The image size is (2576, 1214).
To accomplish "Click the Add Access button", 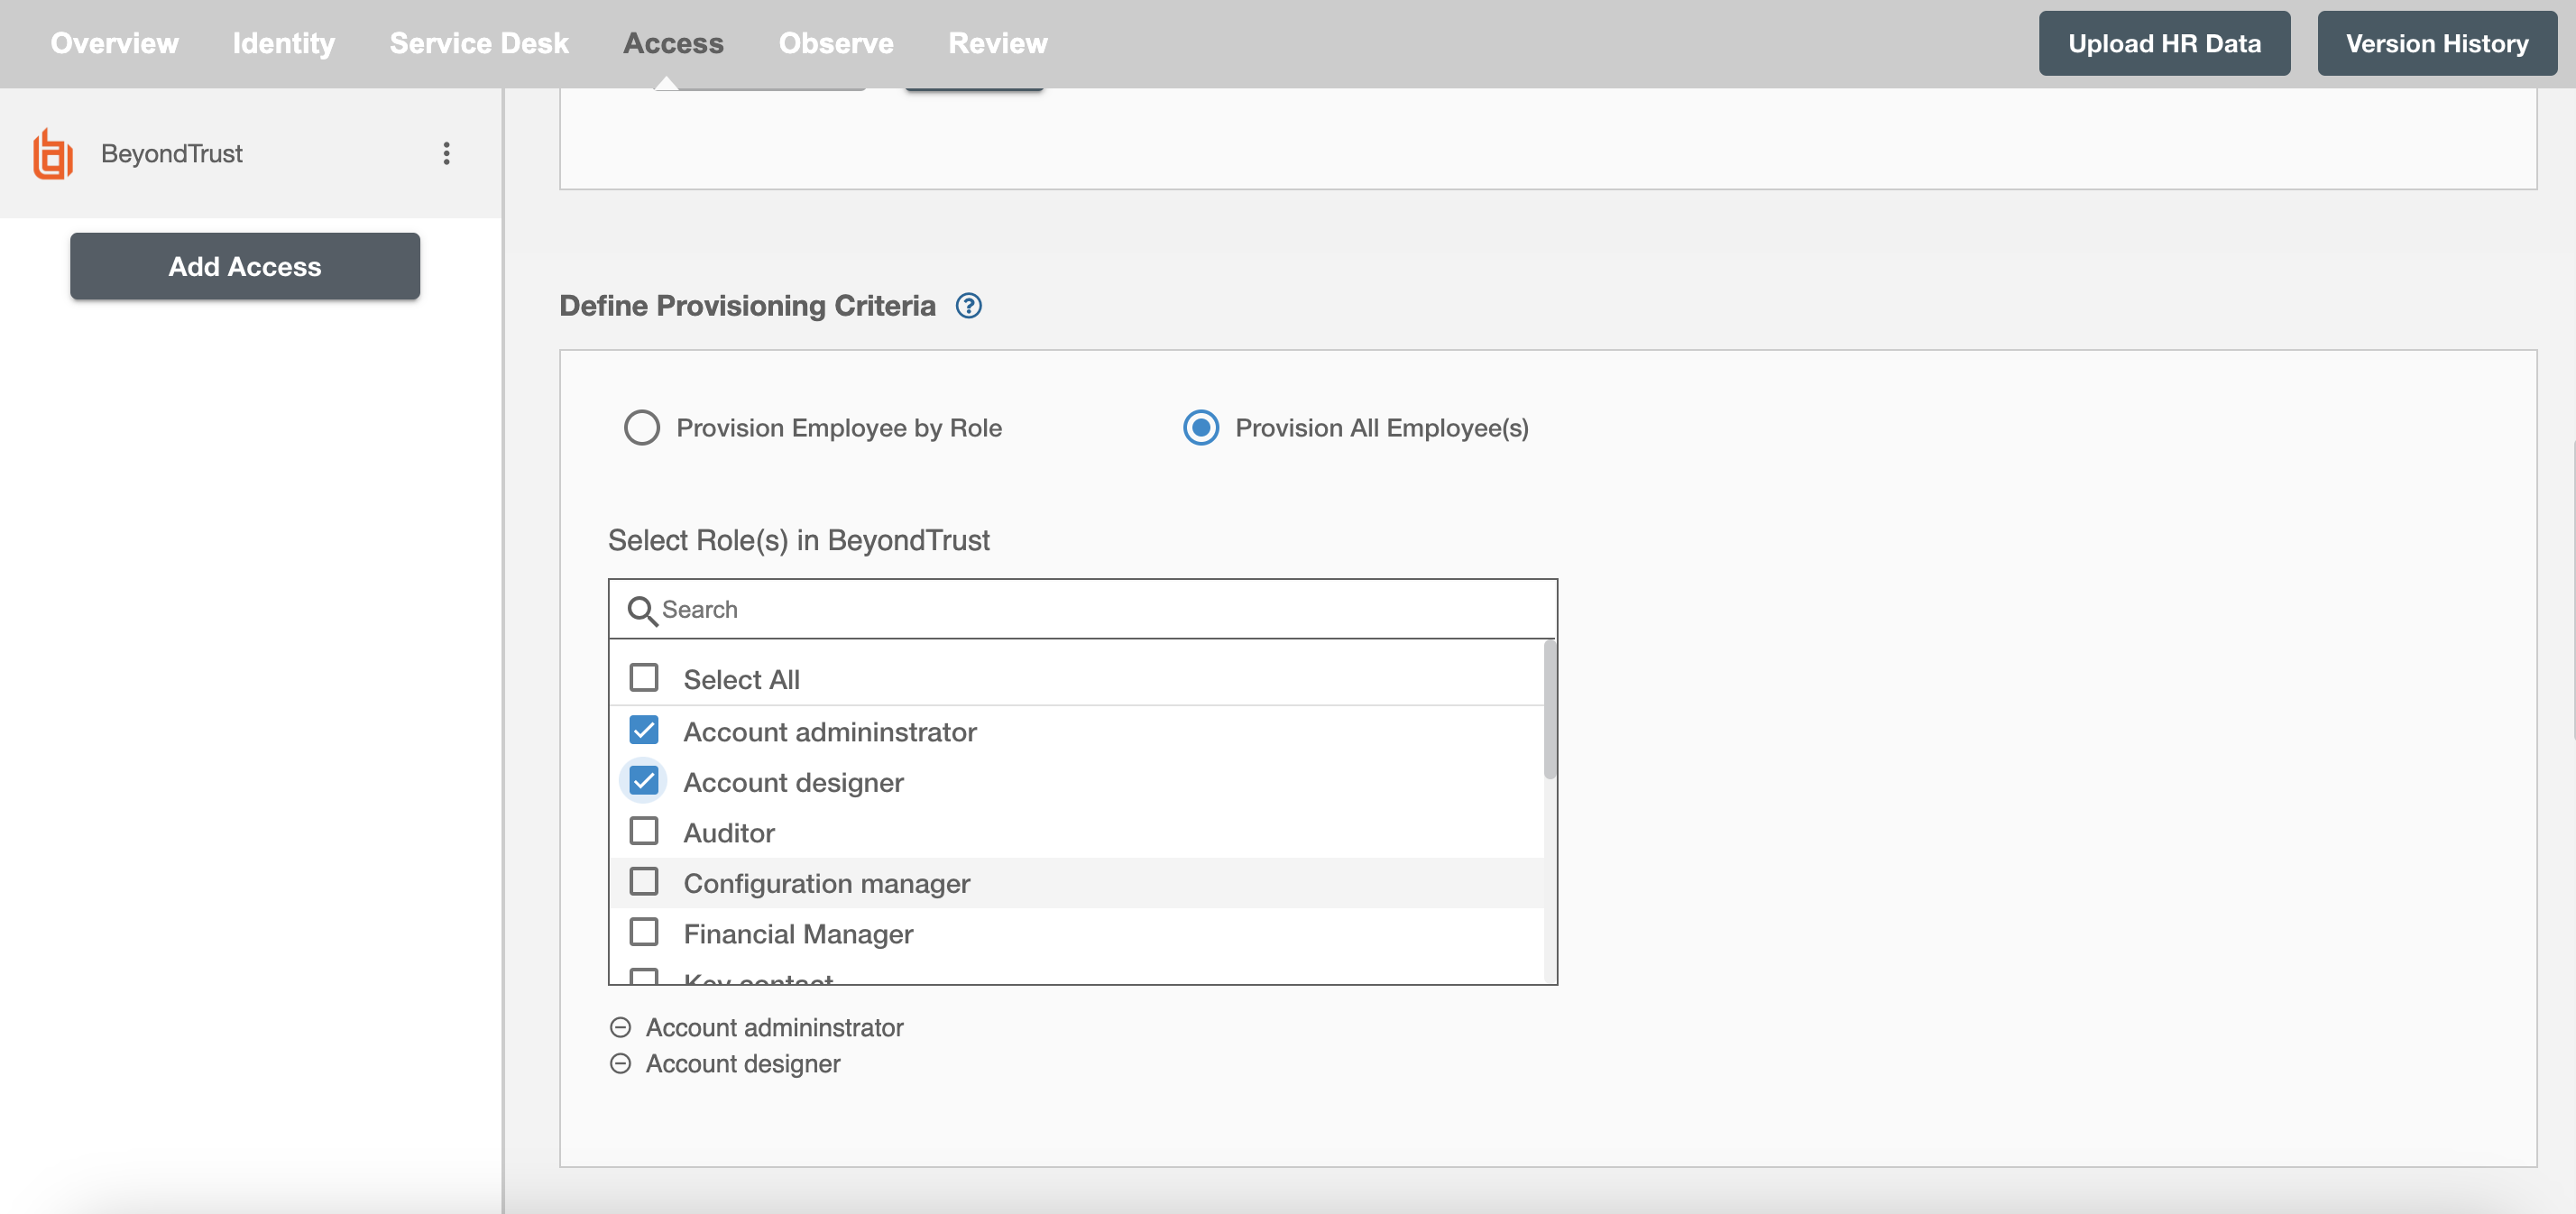I will 244,264.
